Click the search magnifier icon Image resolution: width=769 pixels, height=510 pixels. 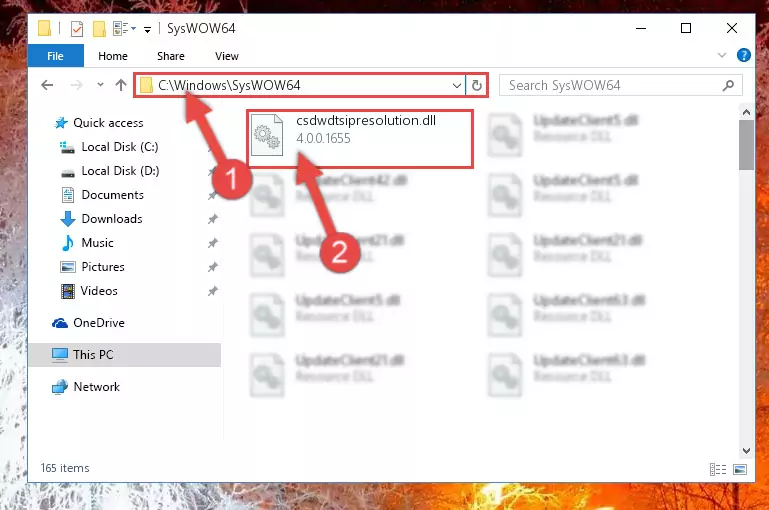(x=728, y=85)
